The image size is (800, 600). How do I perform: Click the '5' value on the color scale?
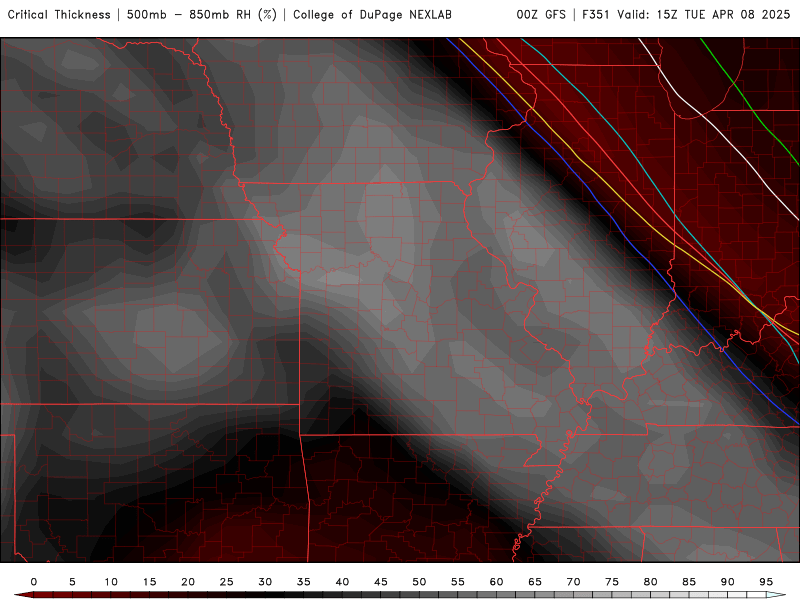click(72, 582)
